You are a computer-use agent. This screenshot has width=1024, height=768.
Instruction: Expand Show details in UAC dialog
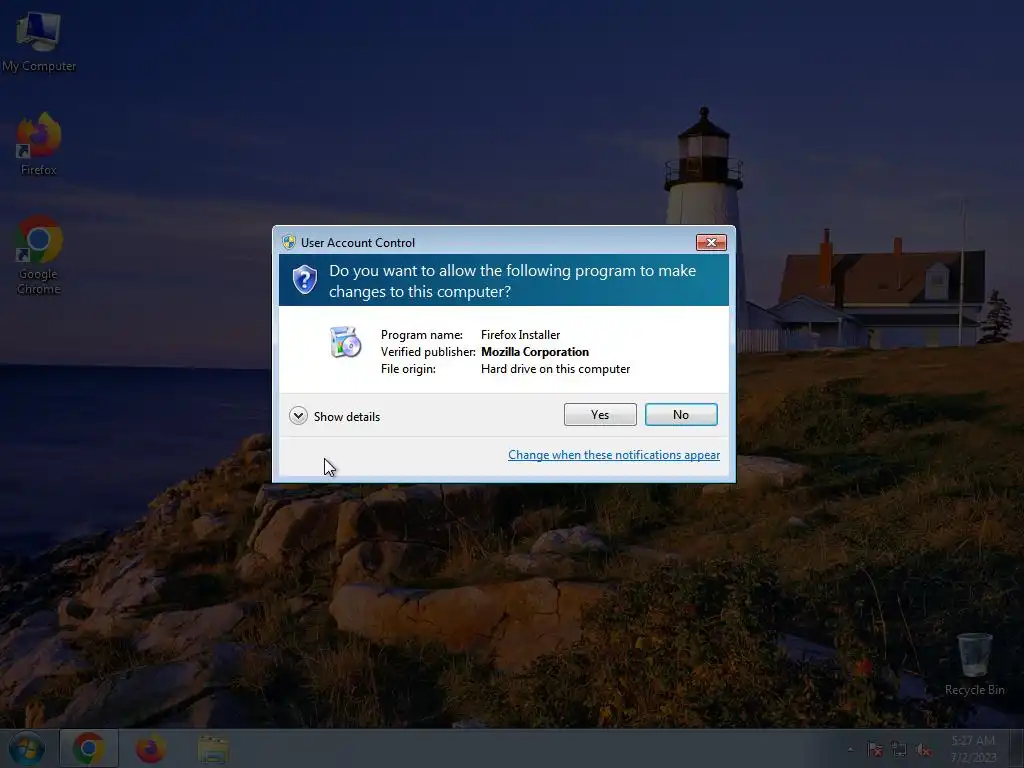point(334,416)
